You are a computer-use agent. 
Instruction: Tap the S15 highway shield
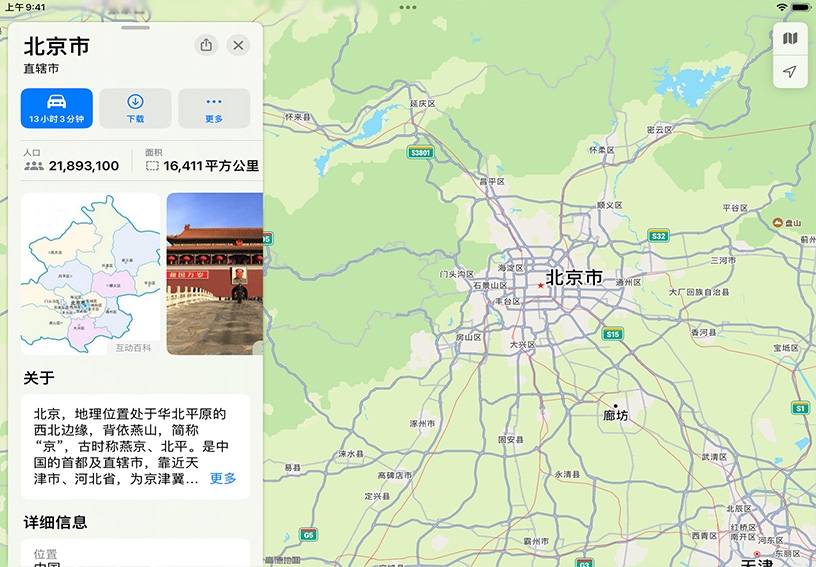pyautogui.click(x=613, y=334)
